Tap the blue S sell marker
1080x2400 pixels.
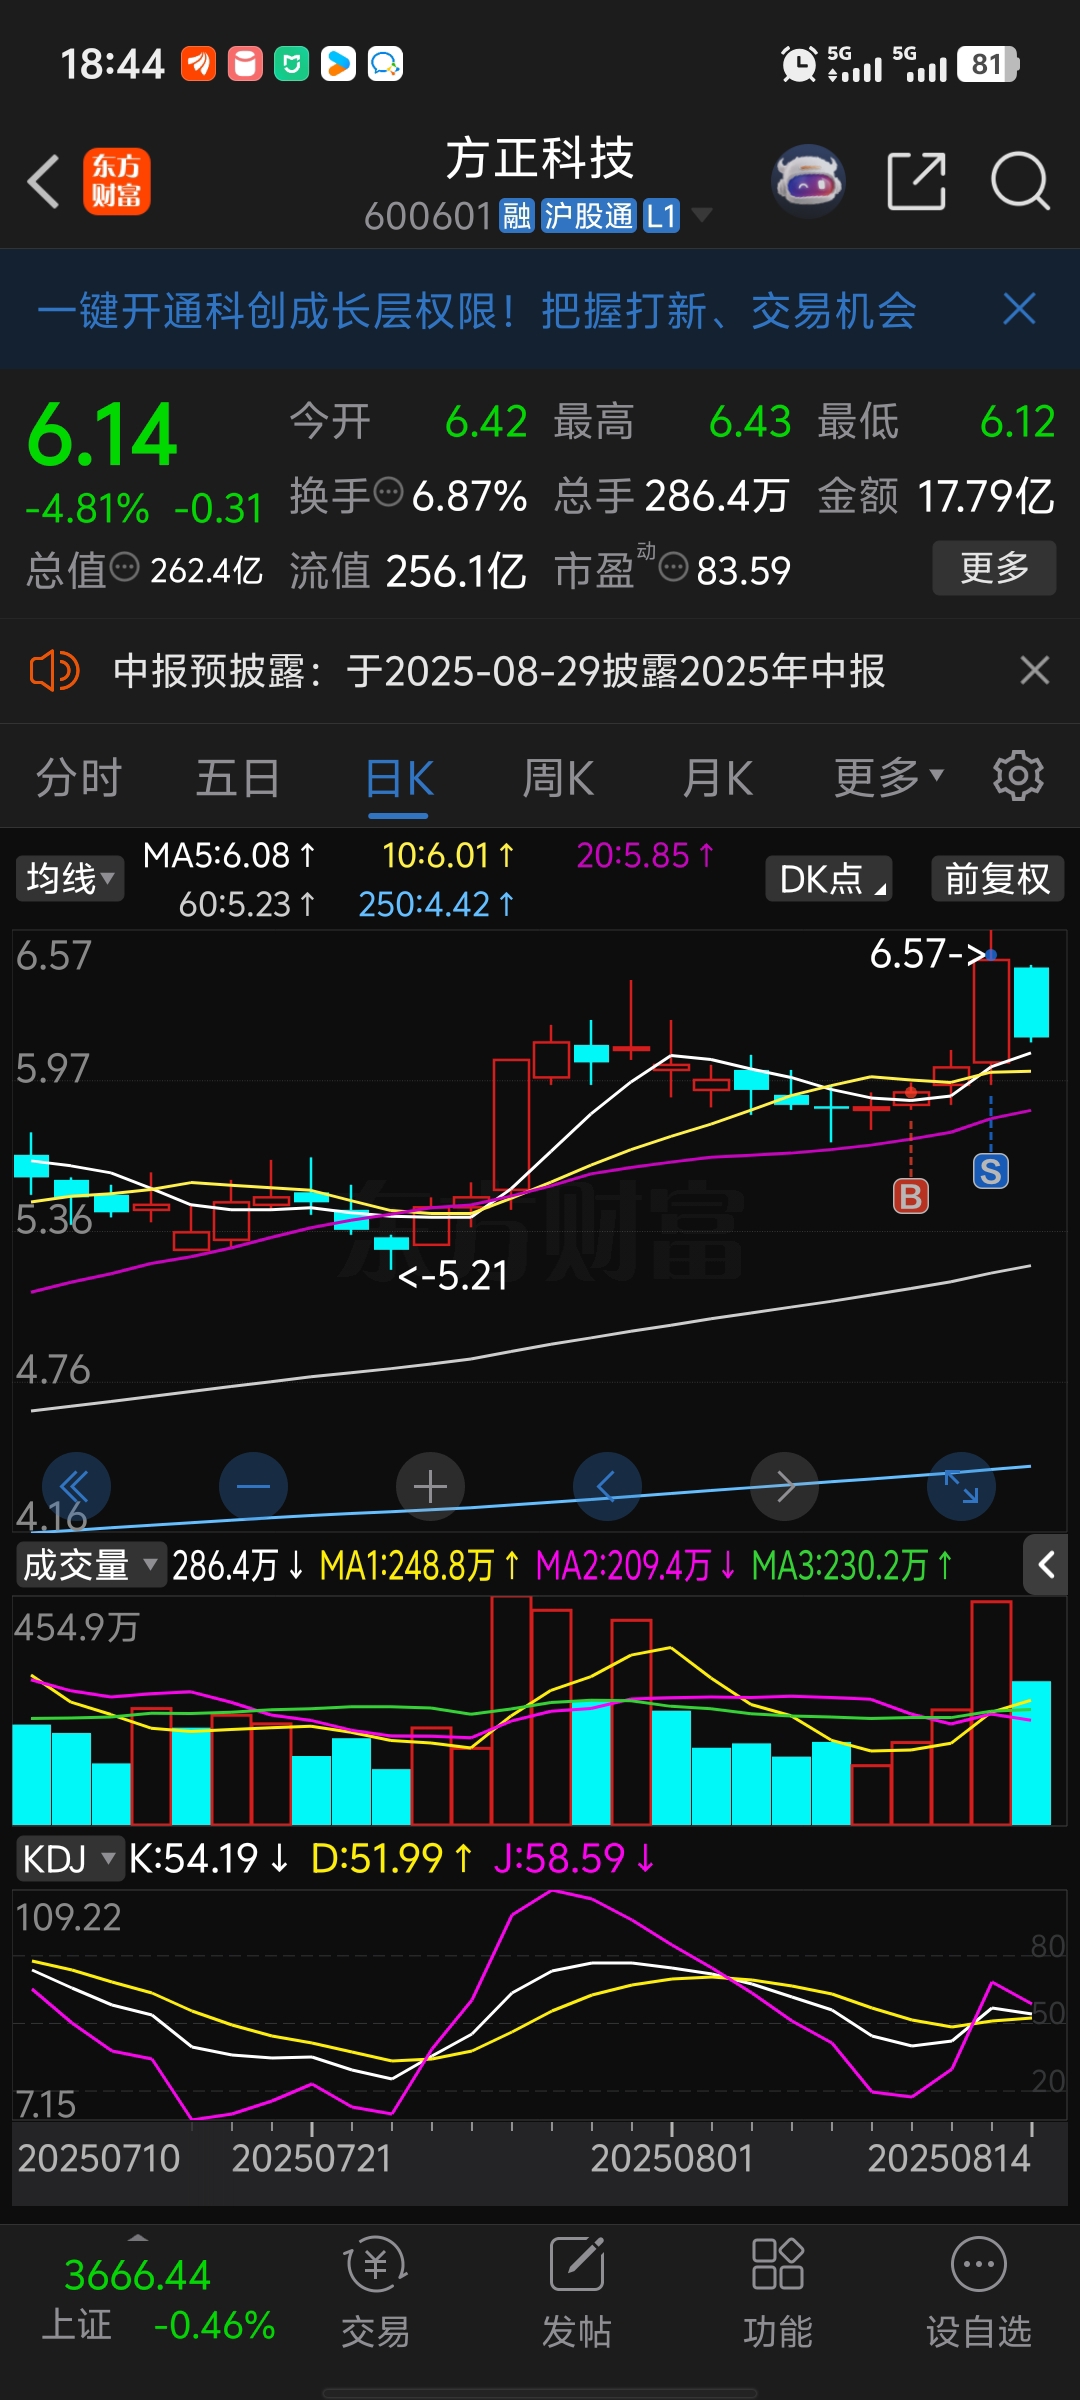pyautogui.click(x=991, y=1171)
